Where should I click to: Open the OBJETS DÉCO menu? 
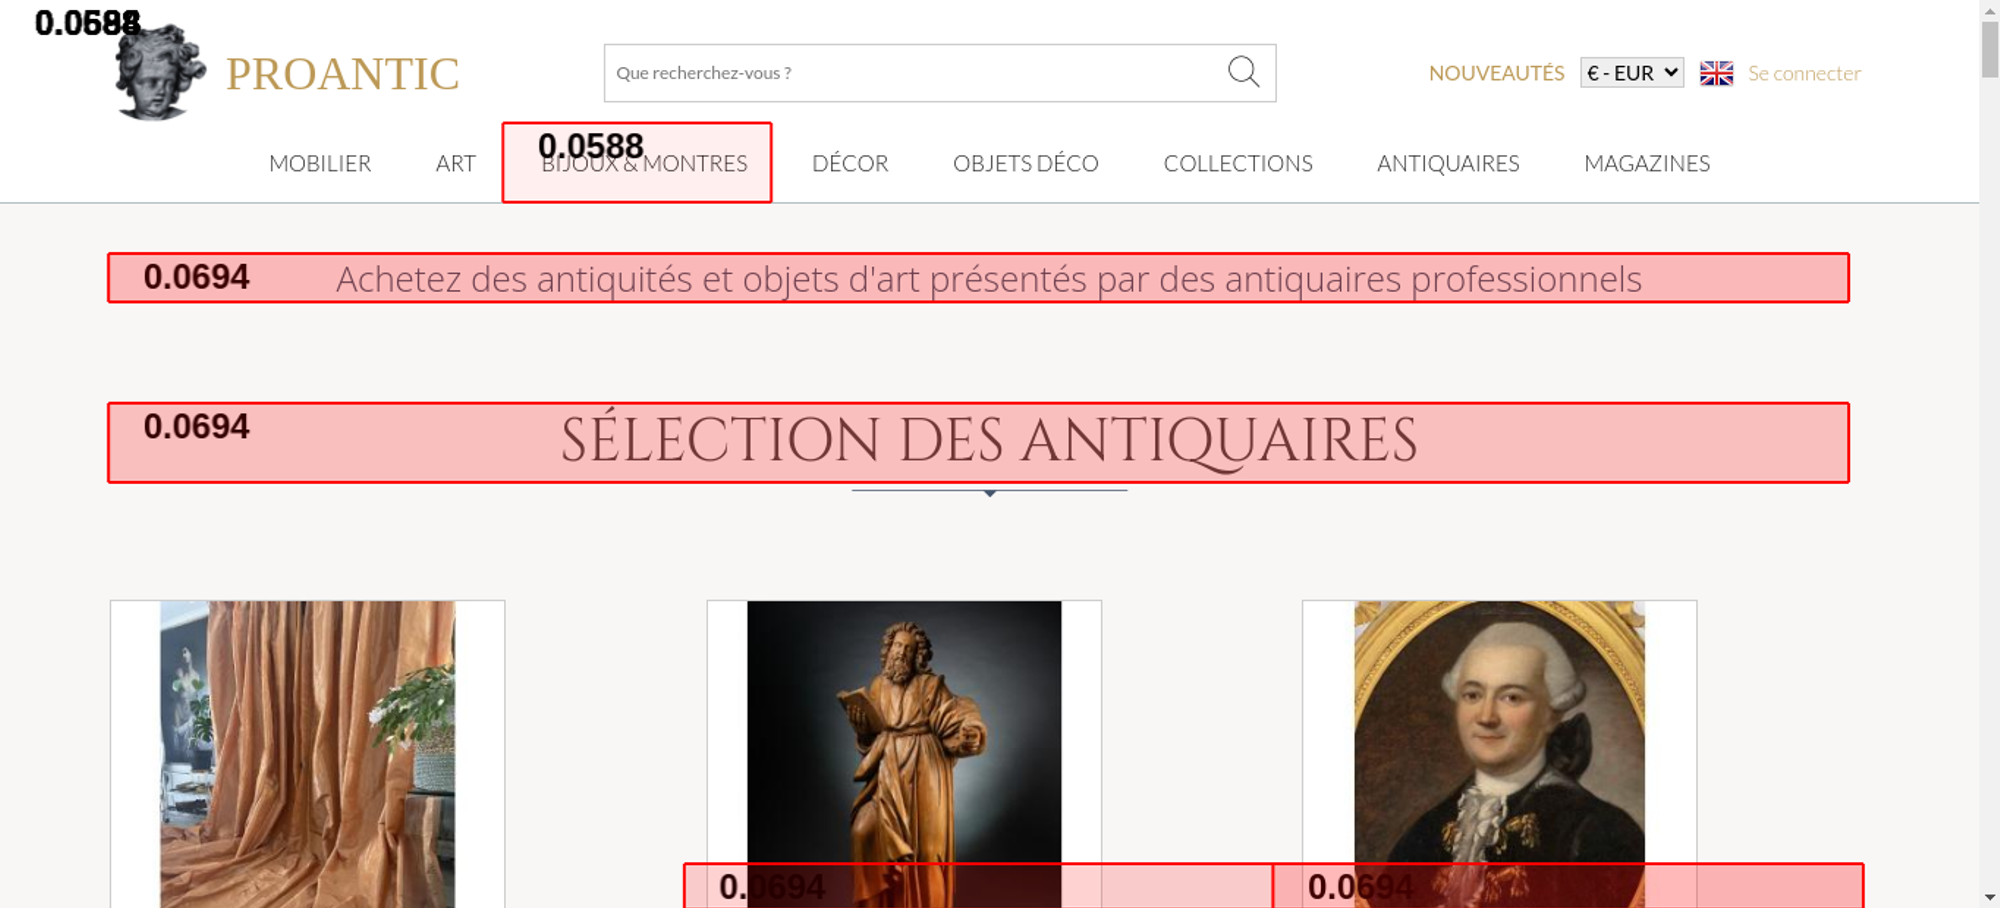[x=1025, y=163]
